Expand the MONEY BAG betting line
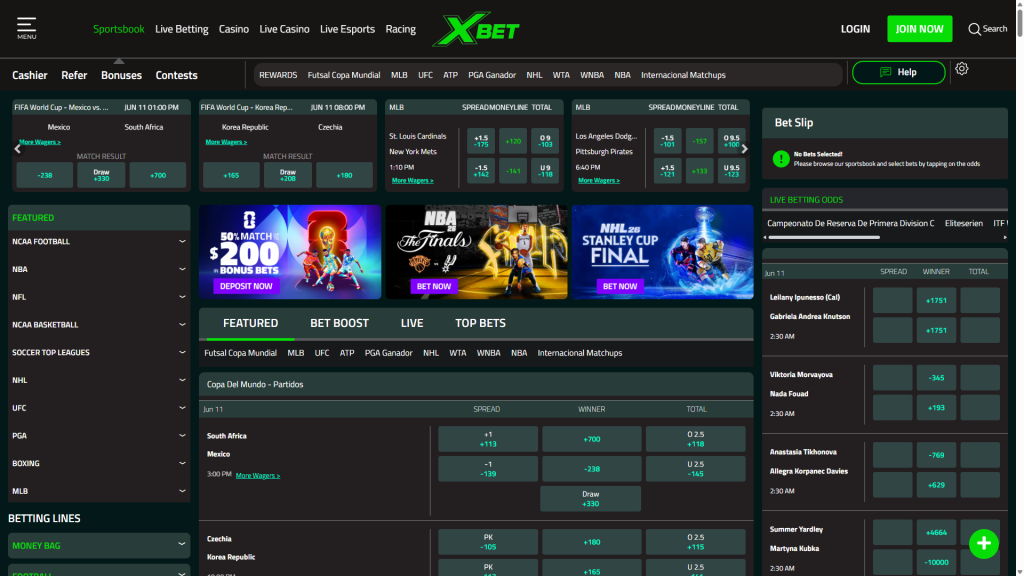This screenshot has width=1024, height=576. pyautogui.click(x=99, y=545)
